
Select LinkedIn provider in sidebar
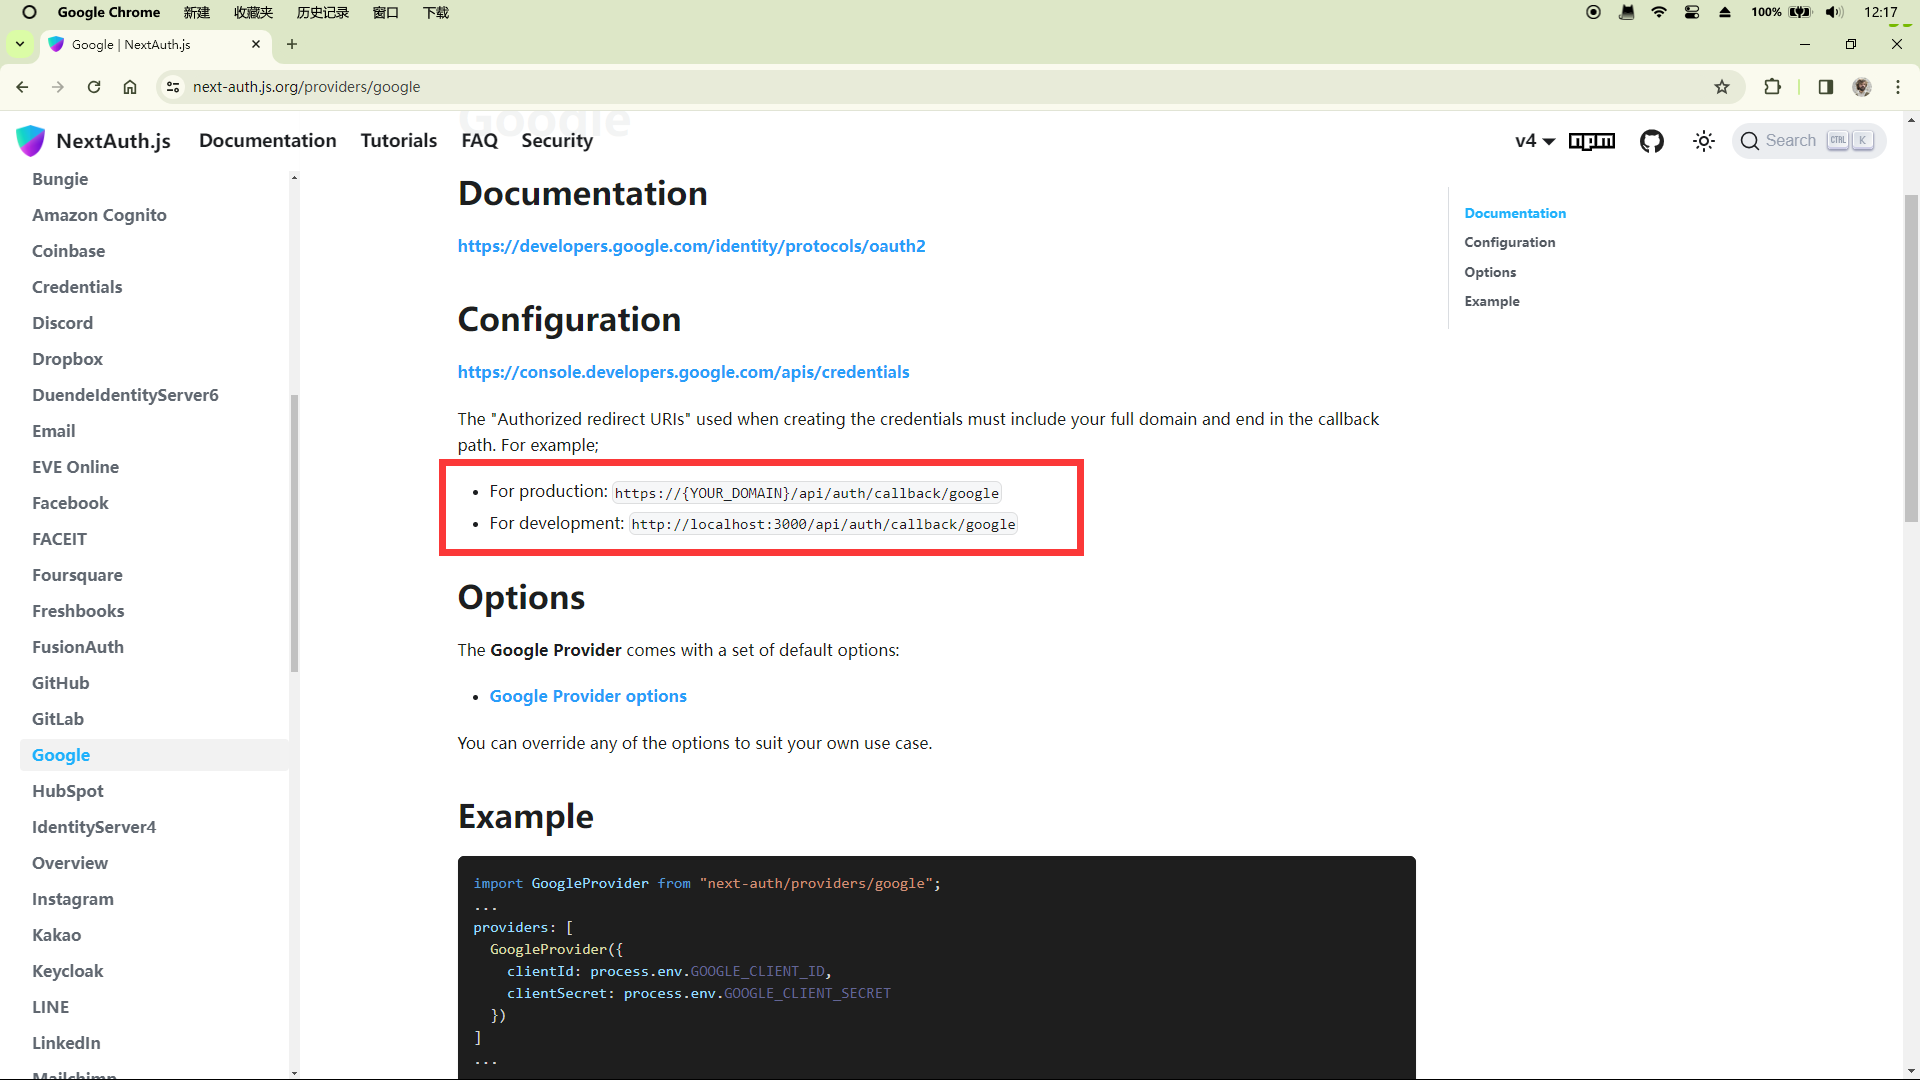click(66, 1043)
